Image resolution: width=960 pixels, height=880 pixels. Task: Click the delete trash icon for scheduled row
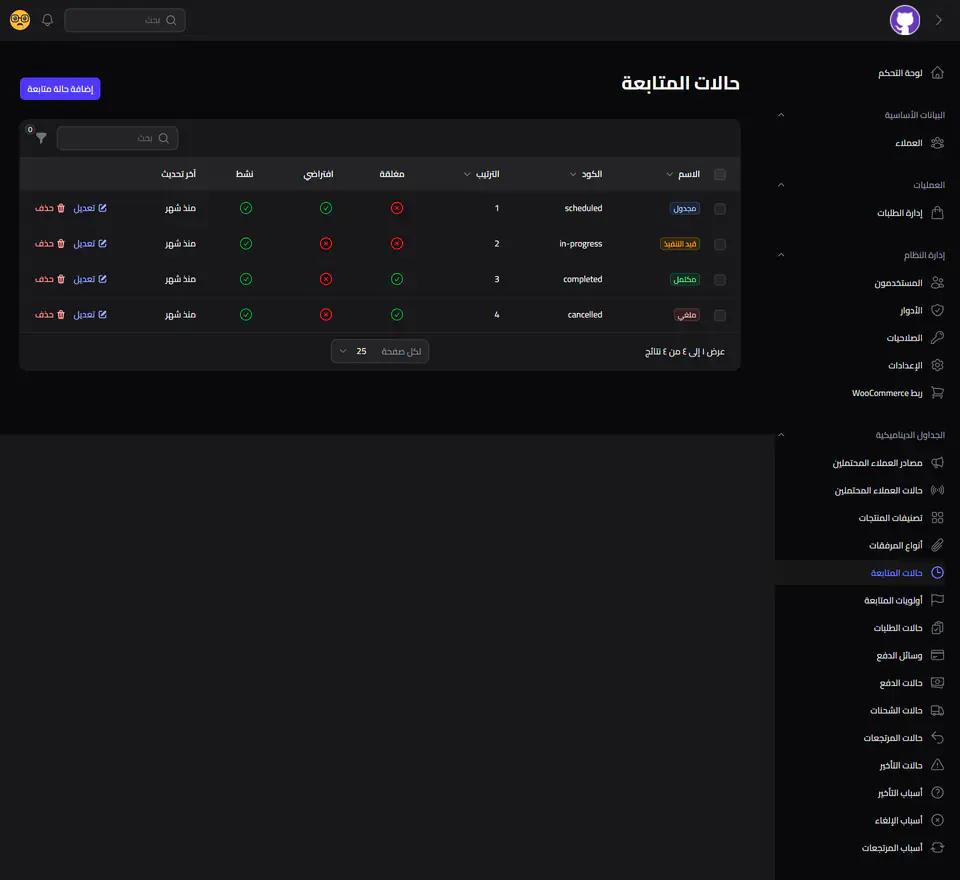point(61,208)
